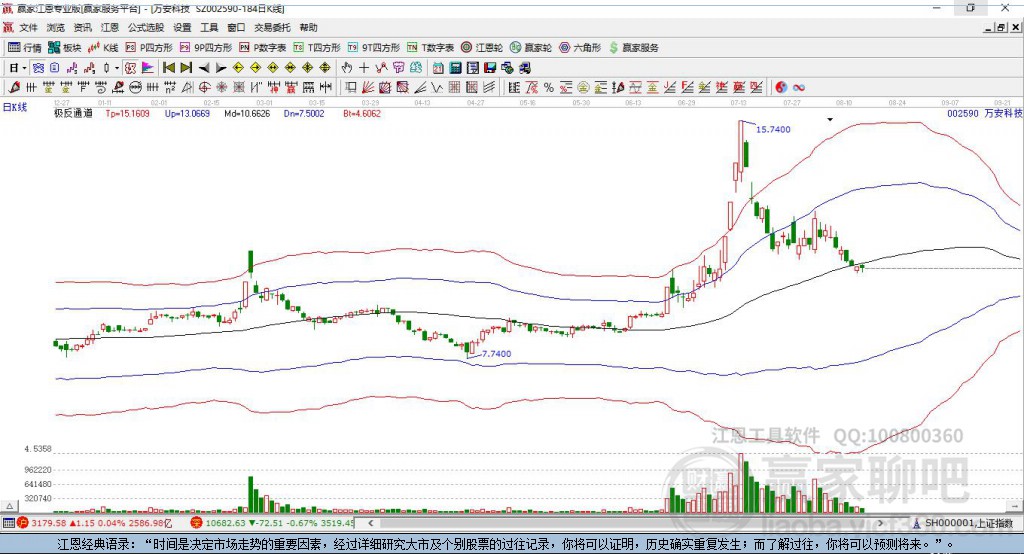Launch the 赢家轮 winner wheel
1024x554 pixels.
531,48
